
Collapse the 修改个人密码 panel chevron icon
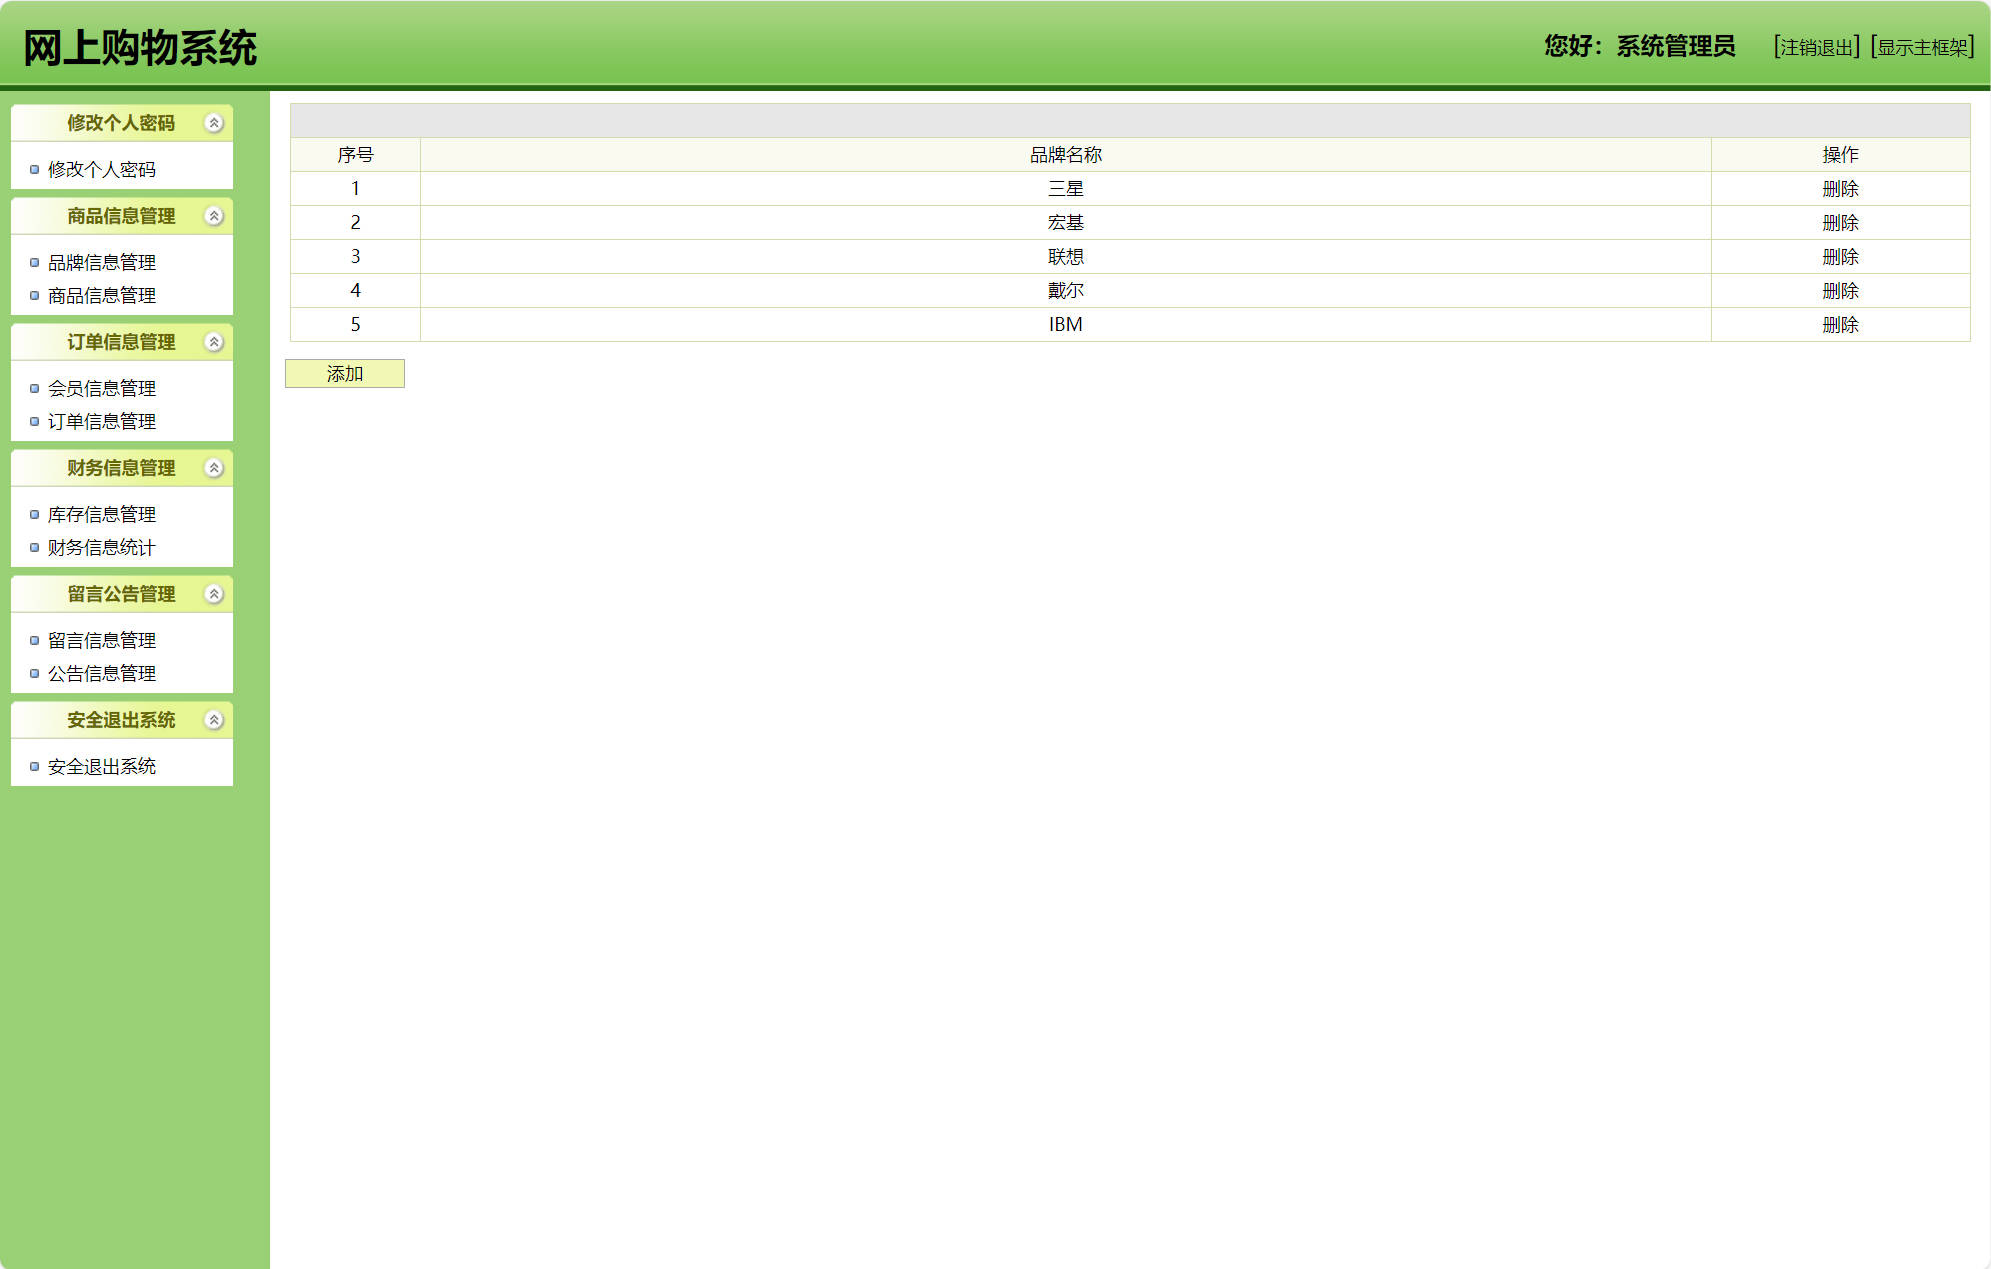(214, 123)
